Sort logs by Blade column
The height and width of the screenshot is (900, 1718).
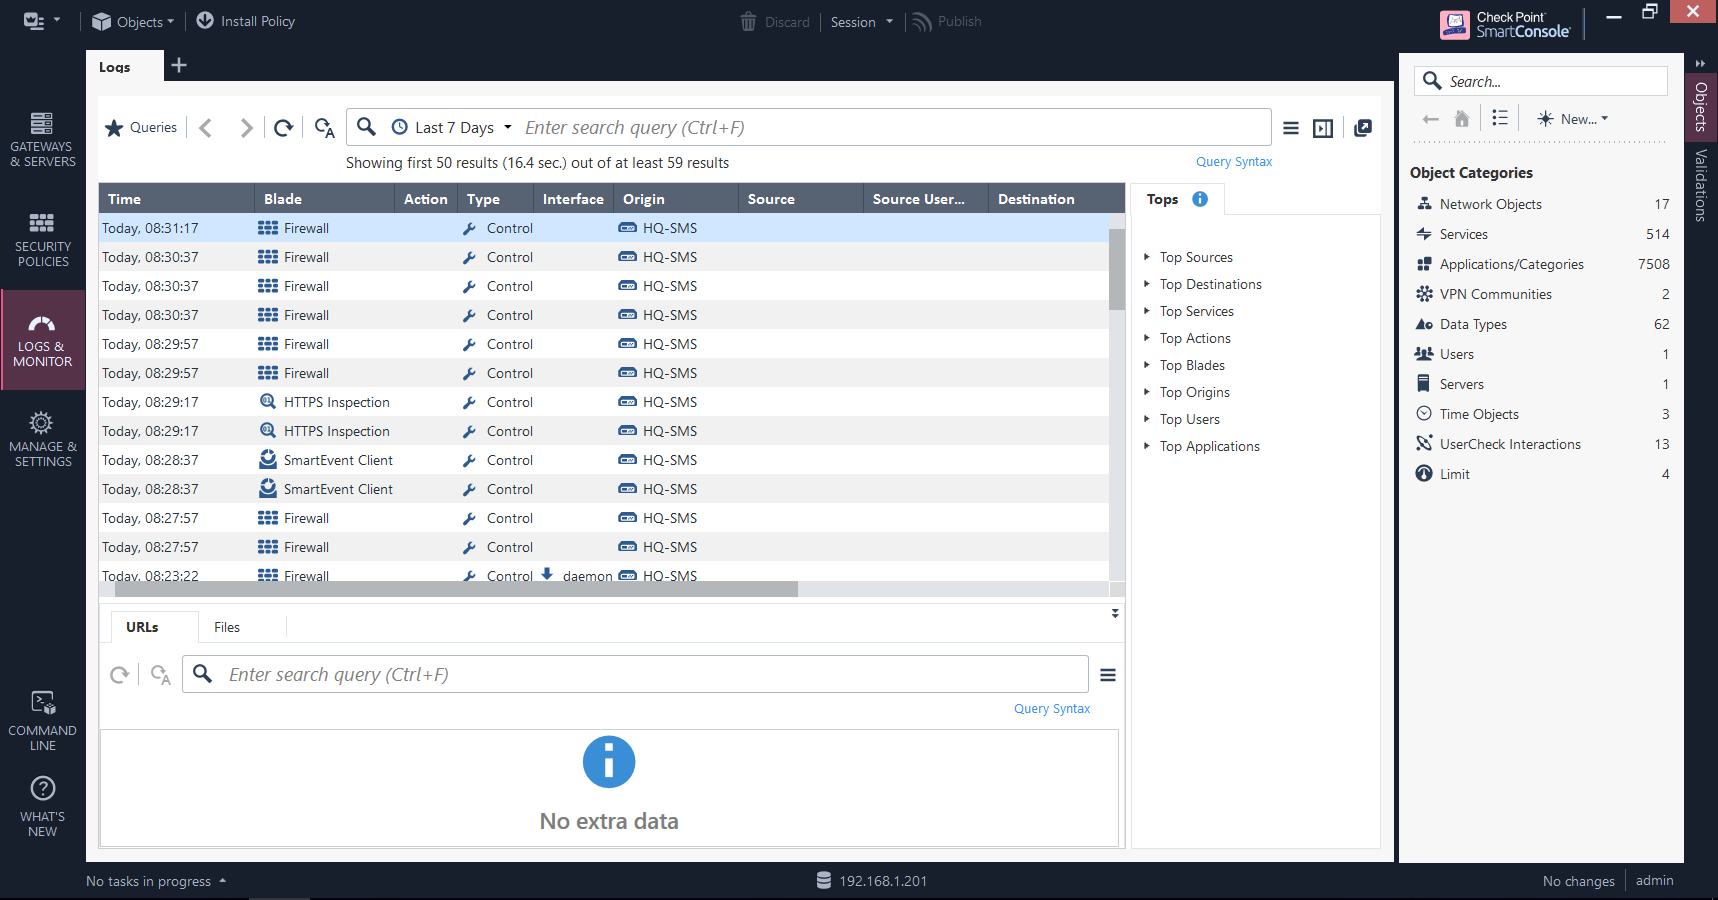[x=324, y=199]
